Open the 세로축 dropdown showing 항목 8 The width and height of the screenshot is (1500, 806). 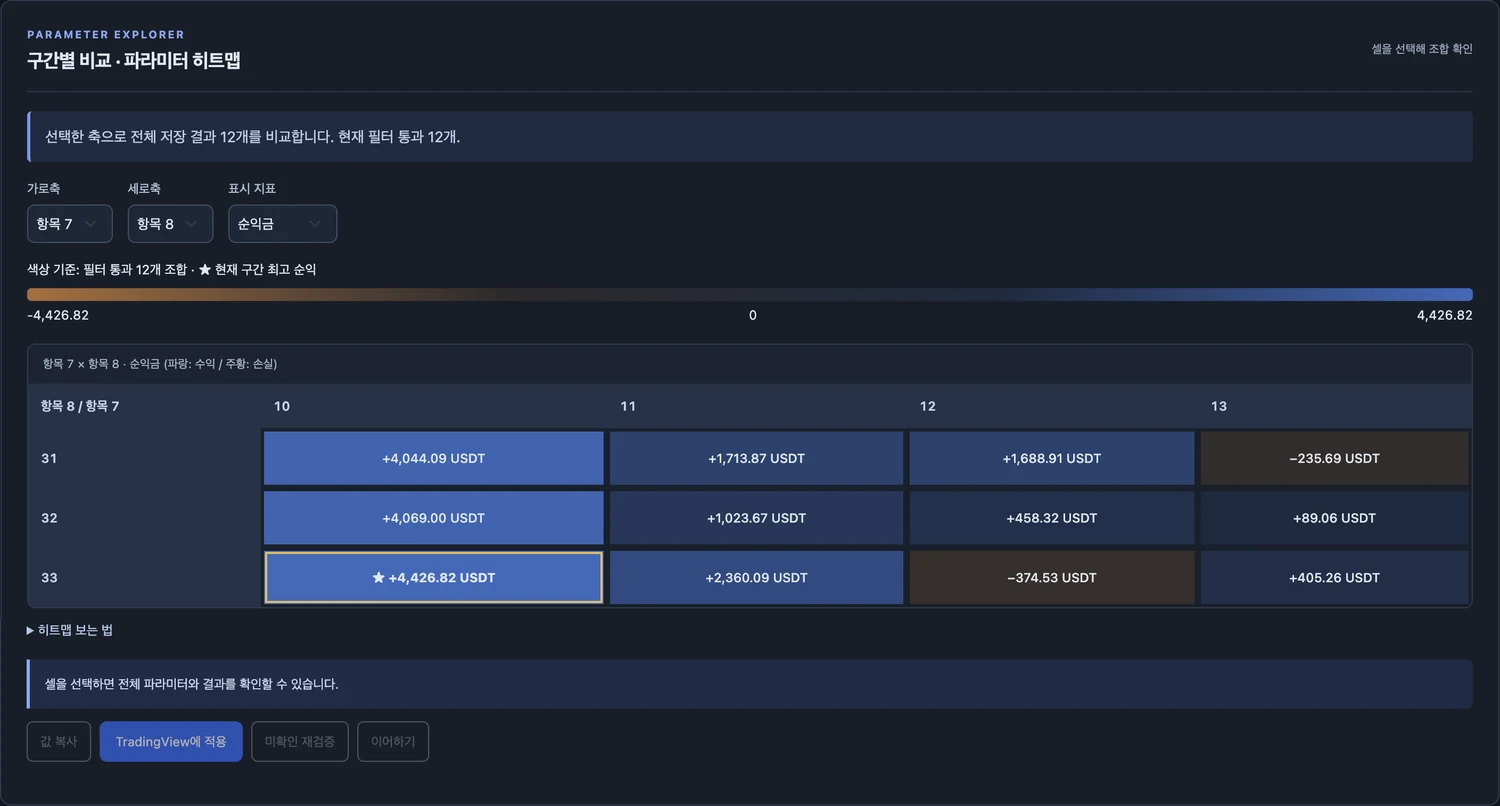tap(170, 224)
